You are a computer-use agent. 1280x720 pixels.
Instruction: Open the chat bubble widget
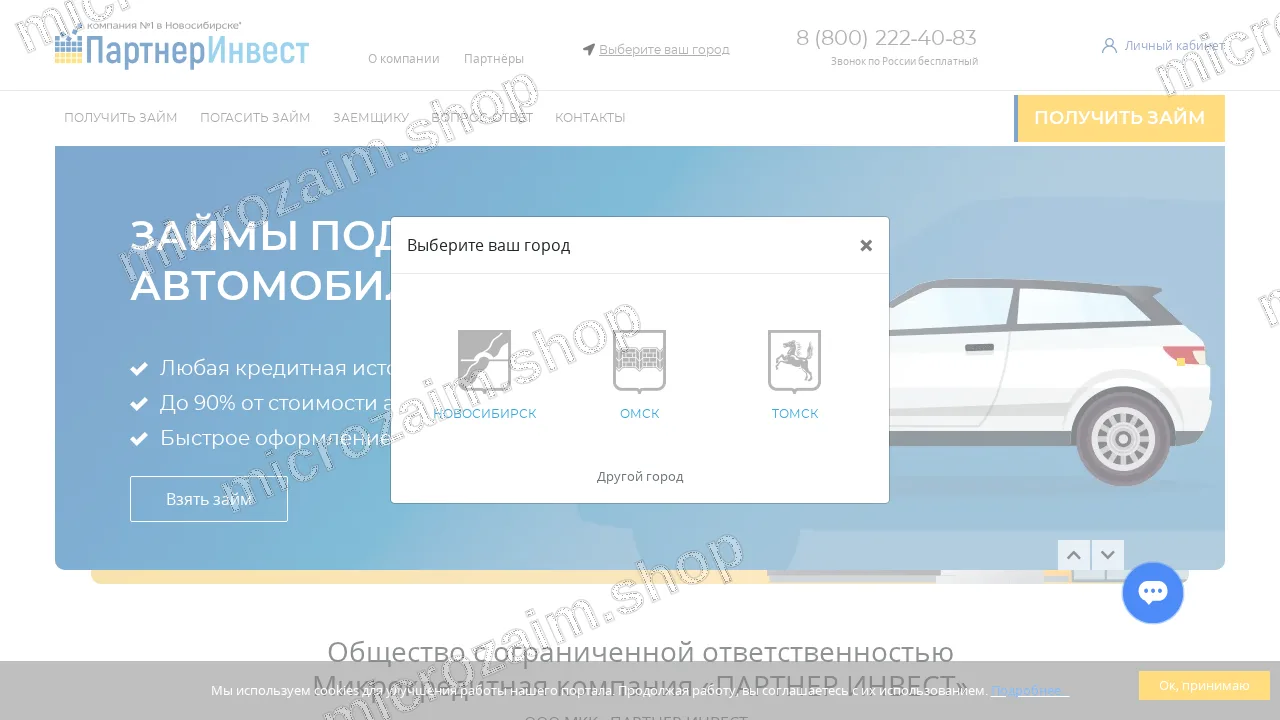(1153, 593)
